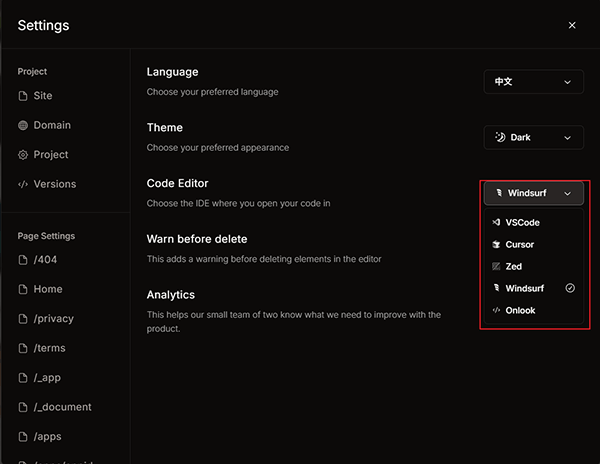Click the Cursor logo icon in dropdown
600x464 pixels.
pyautogui.click(x=496, y=244)
